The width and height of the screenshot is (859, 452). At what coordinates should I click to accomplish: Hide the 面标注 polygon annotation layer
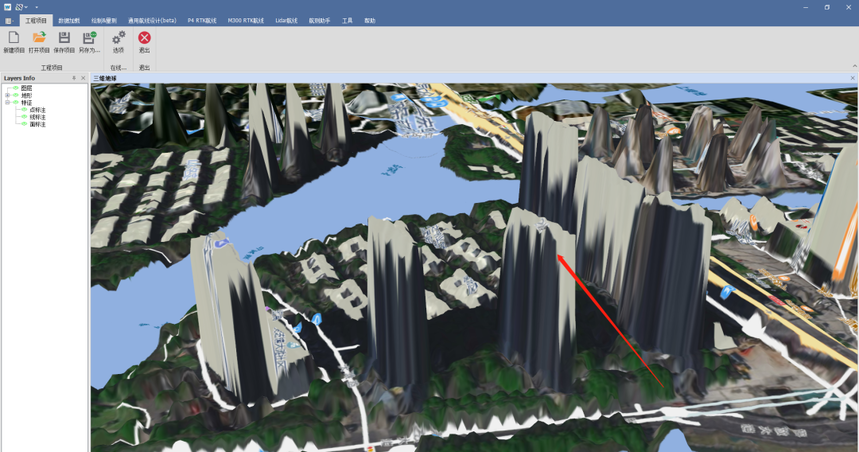24,124
